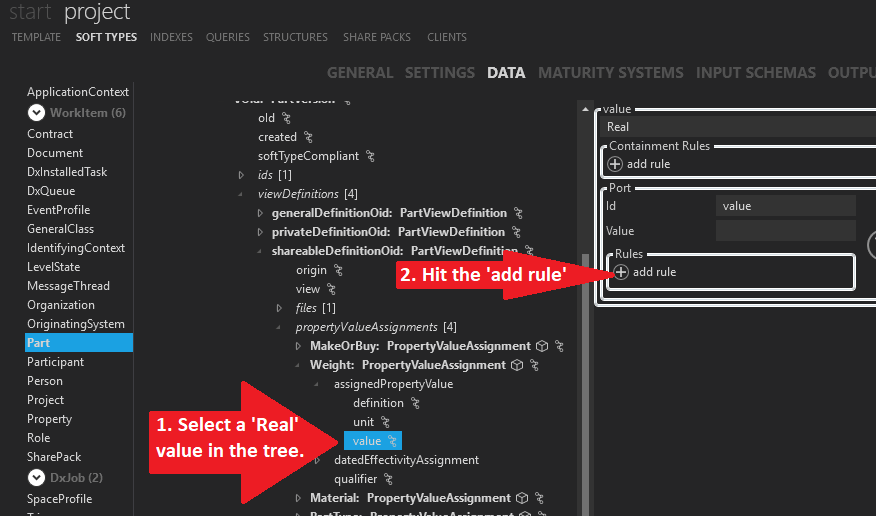The height and width of the screenshot is (516, 876).
Task: Select the datedEffectivityAssignment tree node
Action: click(x=406, y=460)
